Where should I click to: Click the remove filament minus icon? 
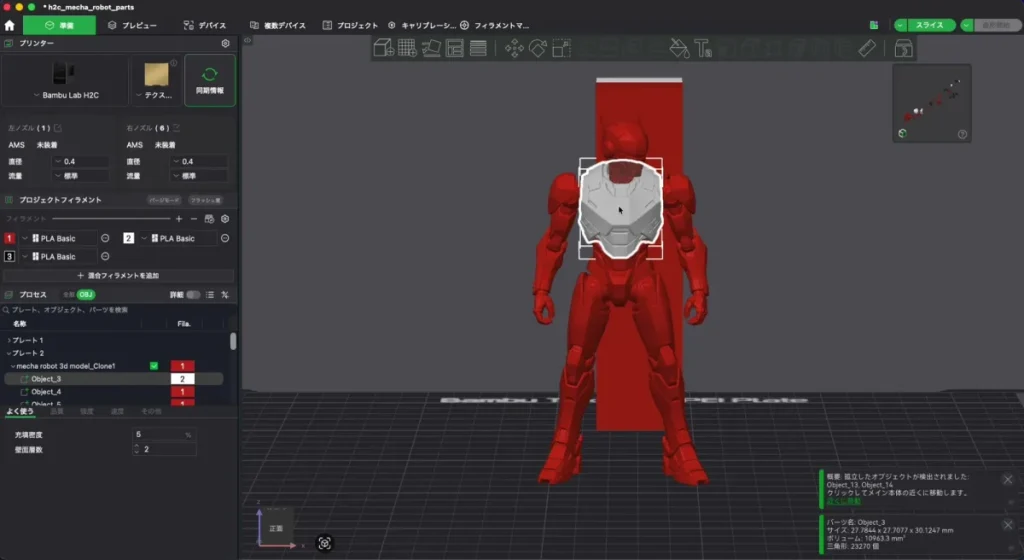coord(193,219)
